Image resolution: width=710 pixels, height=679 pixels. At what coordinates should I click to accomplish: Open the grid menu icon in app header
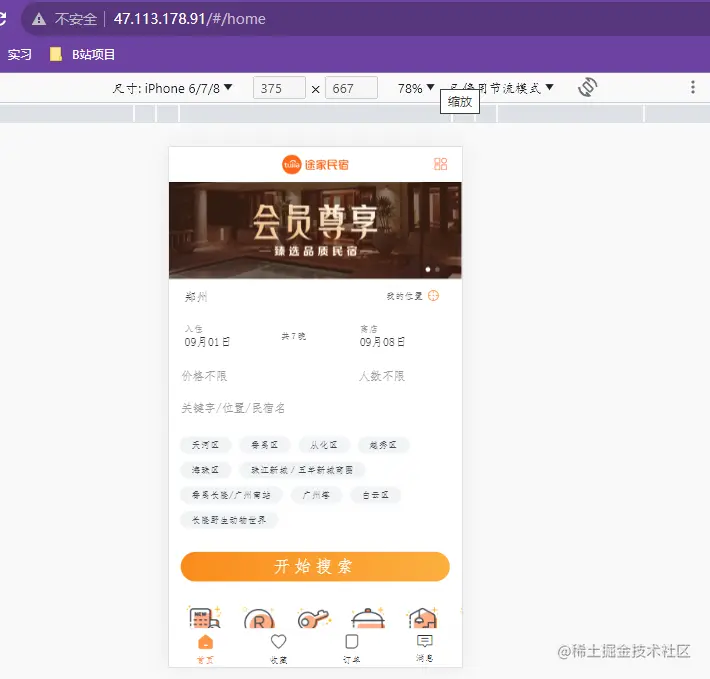pyautogui.click(x=440, y=164)
